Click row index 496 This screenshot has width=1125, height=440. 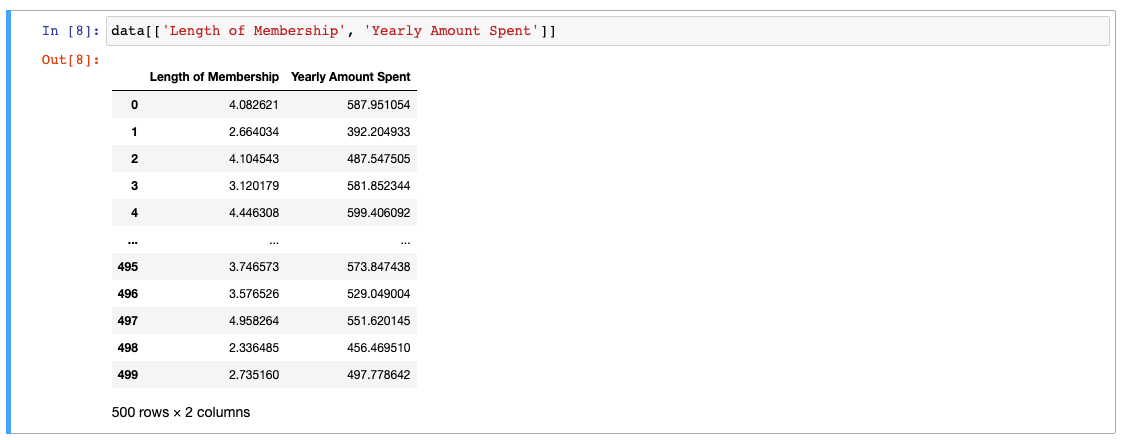[x=128, y=294]
